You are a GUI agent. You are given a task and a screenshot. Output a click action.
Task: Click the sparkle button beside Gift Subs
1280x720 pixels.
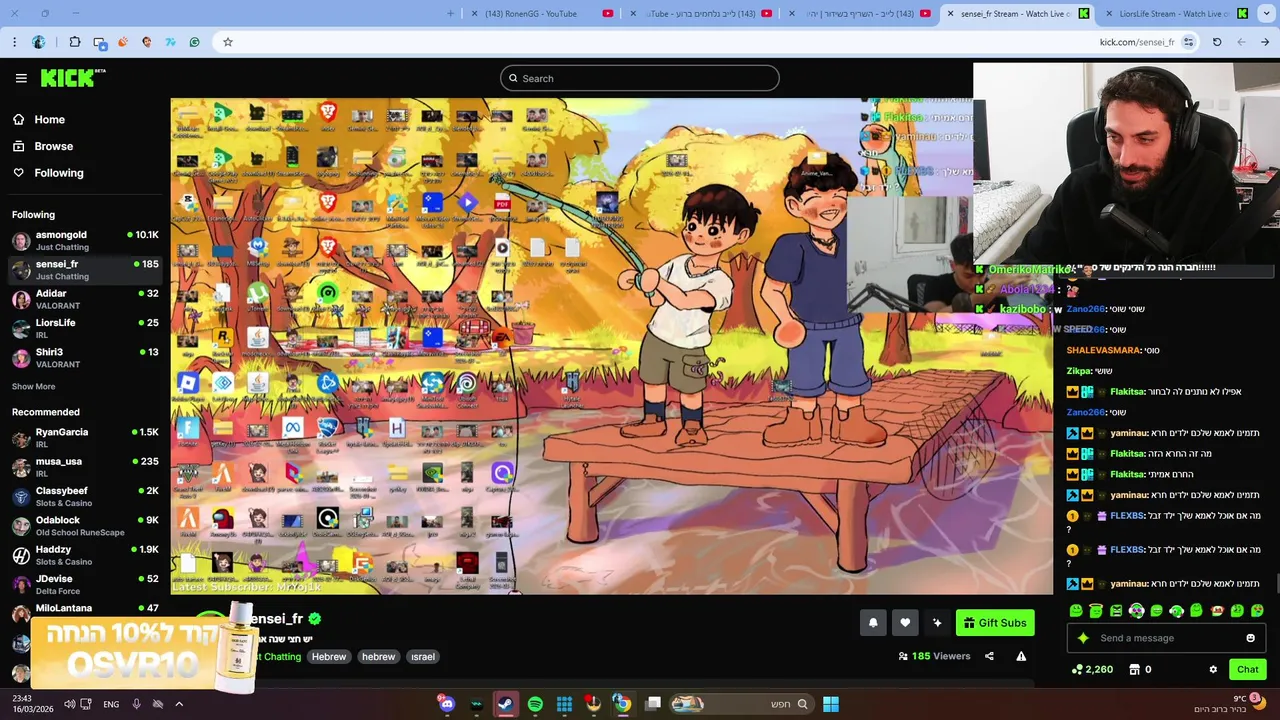(x=937, y=623)
